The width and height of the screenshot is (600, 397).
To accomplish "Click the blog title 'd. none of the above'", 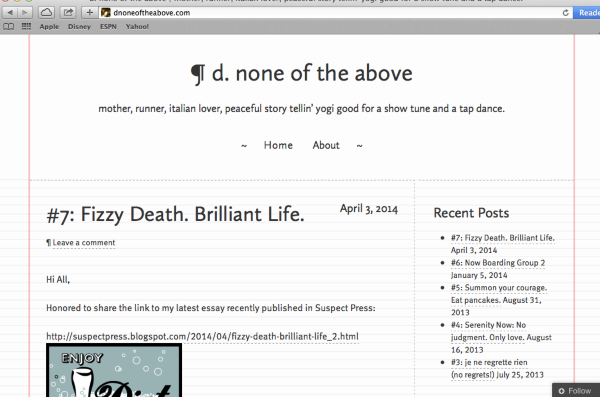I will click(302, 74).
